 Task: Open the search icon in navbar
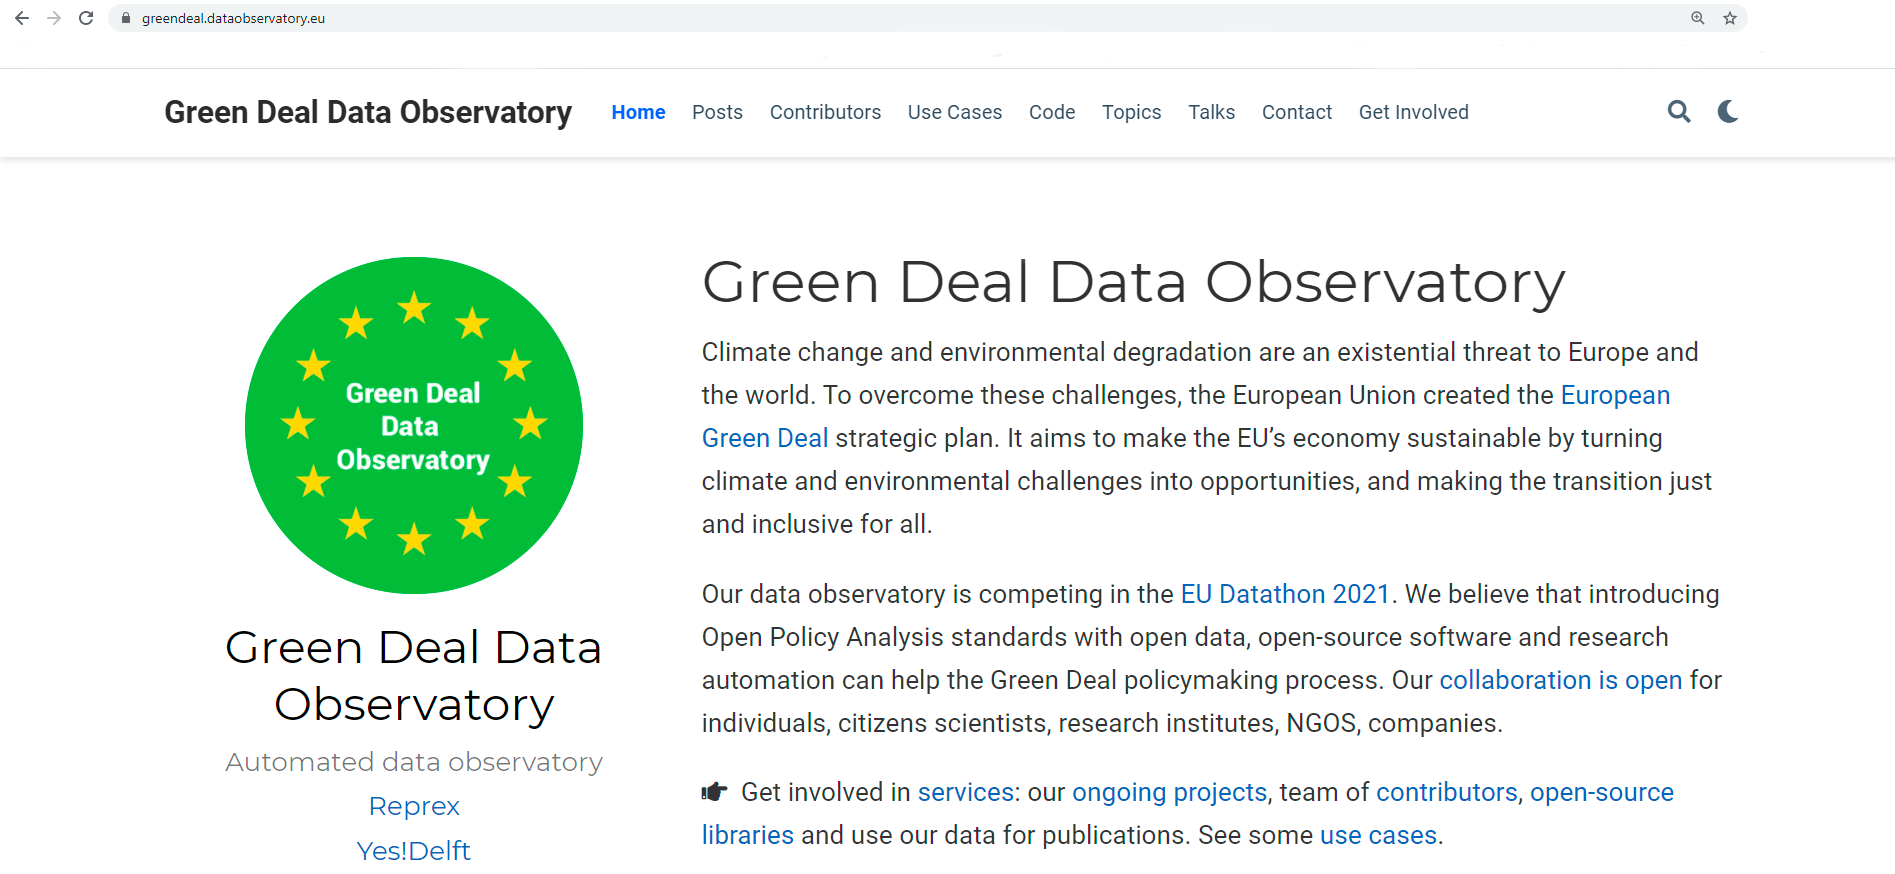[1679, 112]
